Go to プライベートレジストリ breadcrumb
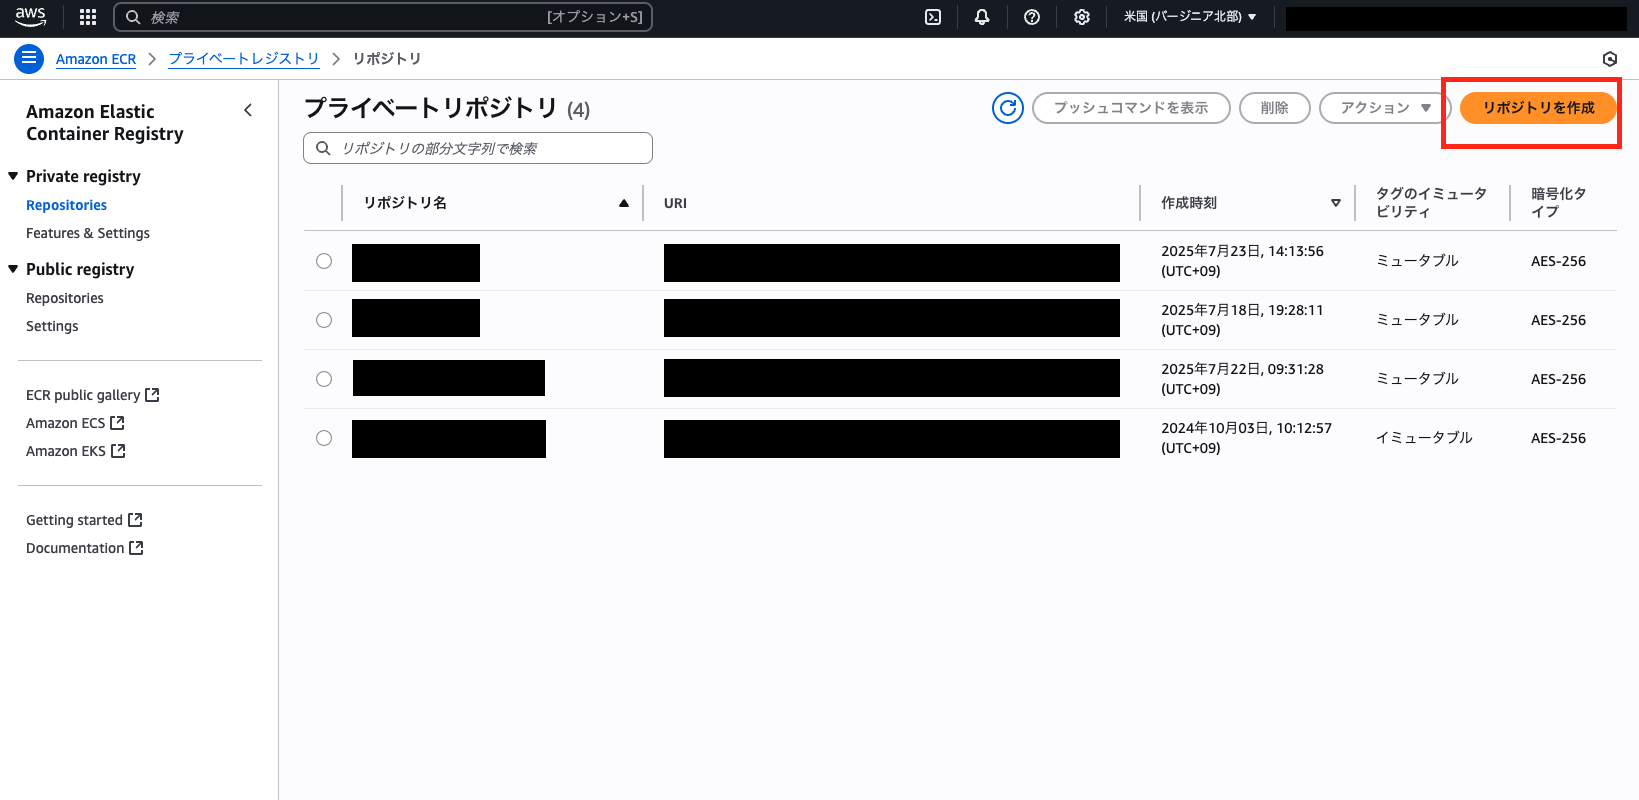 pyautogui.click(x=244, y=59)
